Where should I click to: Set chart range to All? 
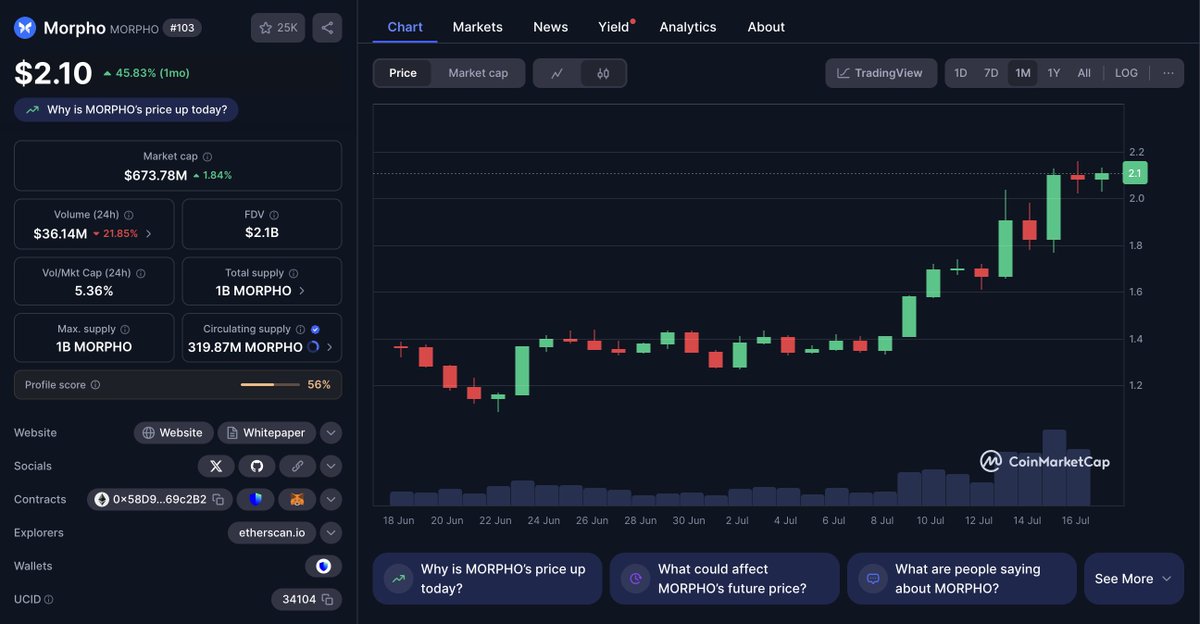click(1084, 73)
